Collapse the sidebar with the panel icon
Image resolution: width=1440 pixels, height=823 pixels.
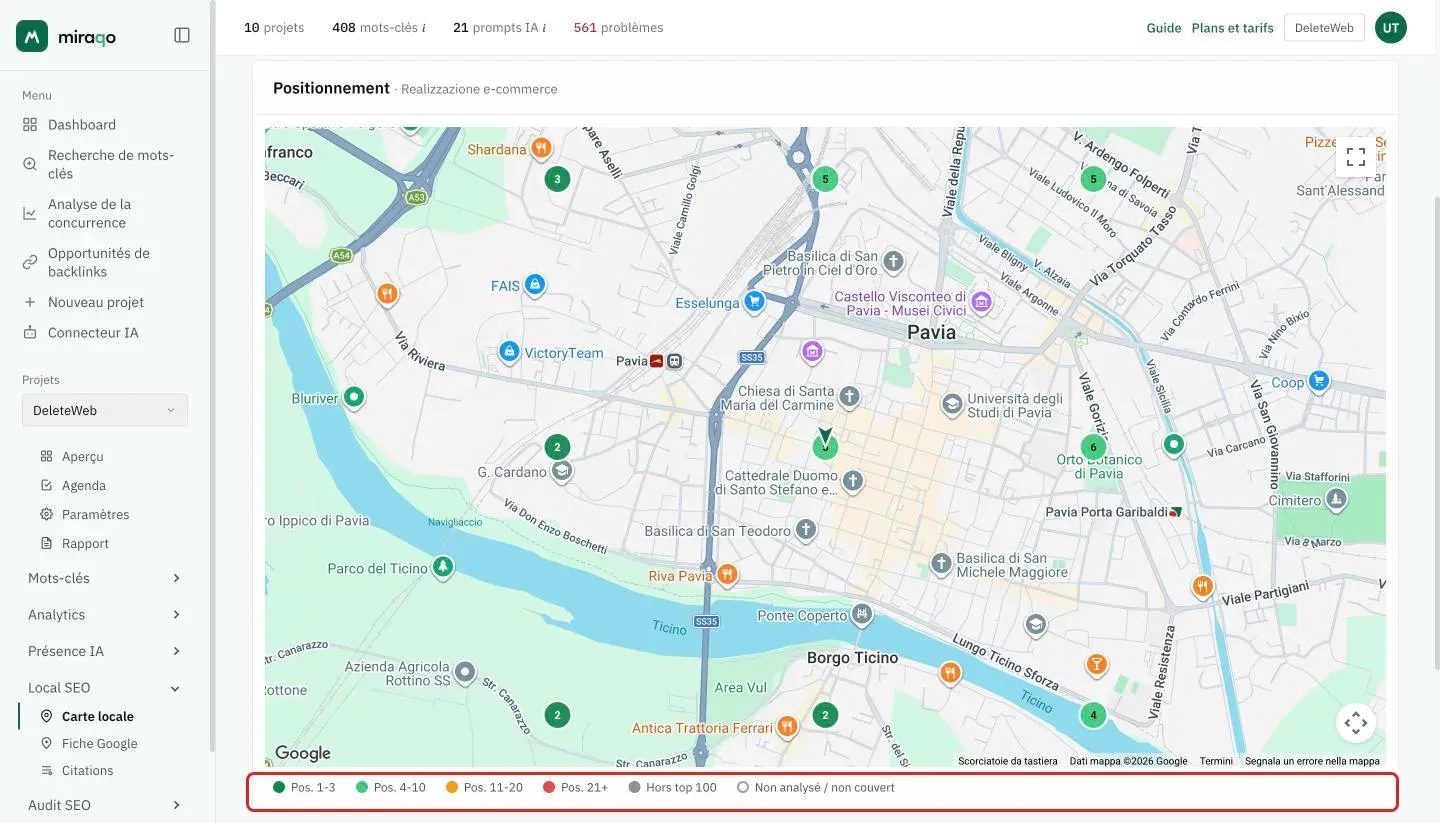(x=182, y=35)
